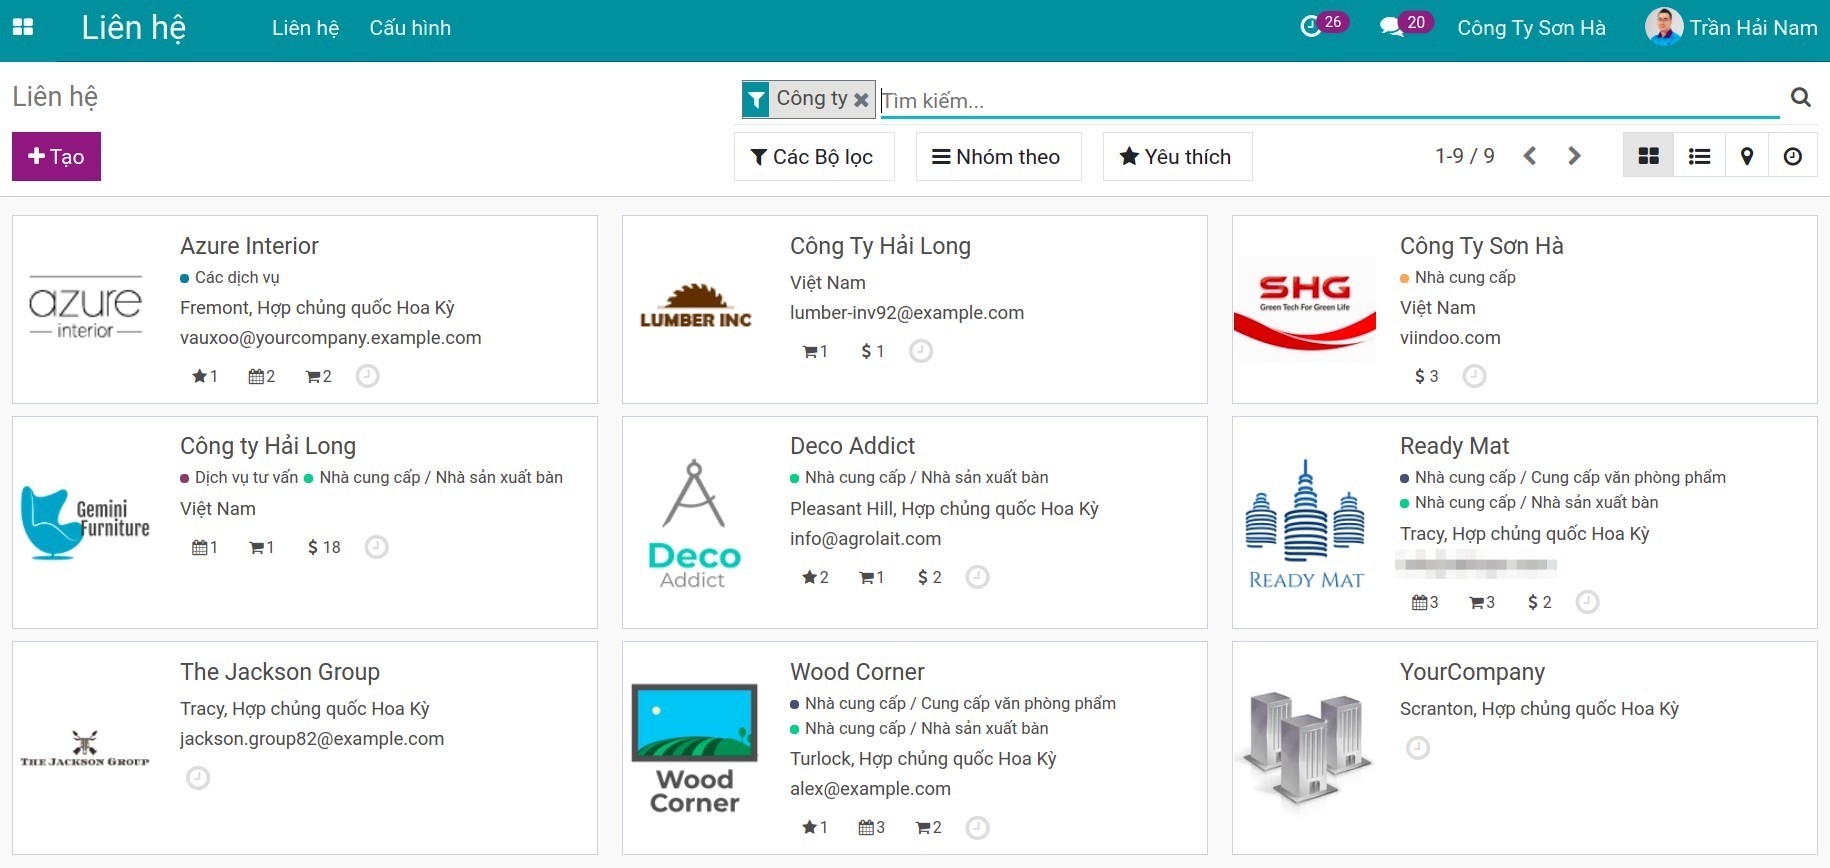Open the Yêu thích dropdown

[1177, 157]
